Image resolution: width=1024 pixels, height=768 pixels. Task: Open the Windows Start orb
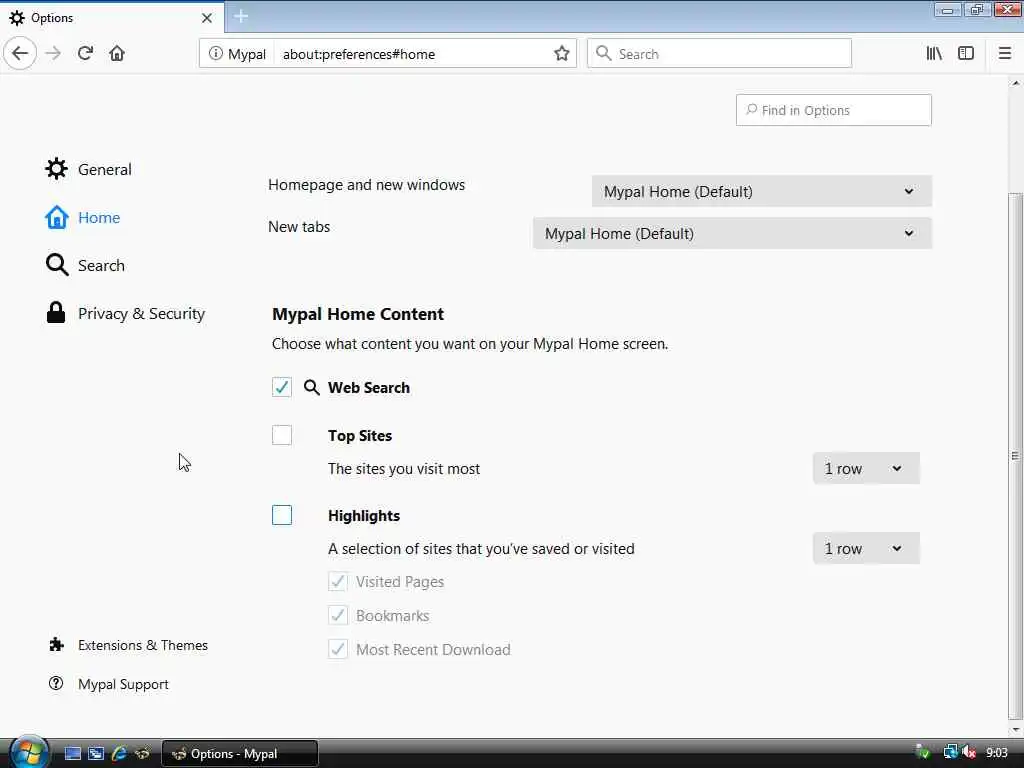point(29,753)
